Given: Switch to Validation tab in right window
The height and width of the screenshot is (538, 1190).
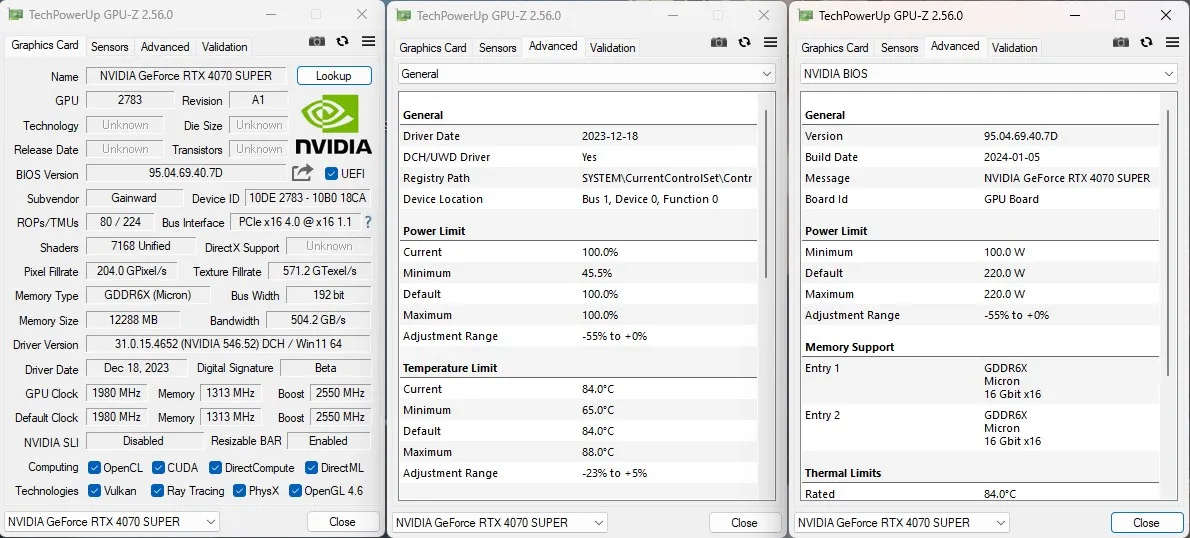Looking at the screenshot, I should (x=1014, y=47).
